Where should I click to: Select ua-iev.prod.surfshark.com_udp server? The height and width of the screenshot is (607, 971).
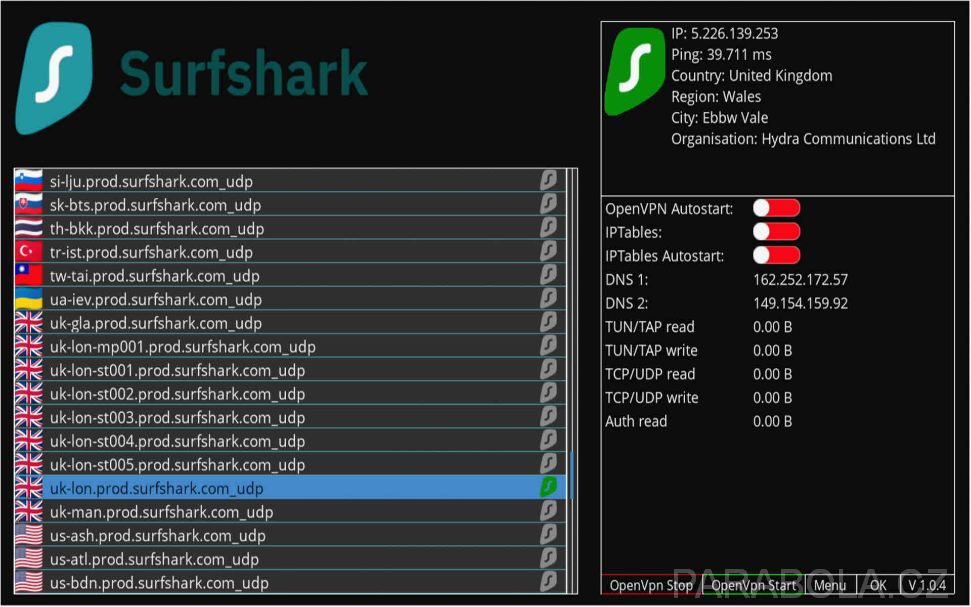click(x=290, y=299)
